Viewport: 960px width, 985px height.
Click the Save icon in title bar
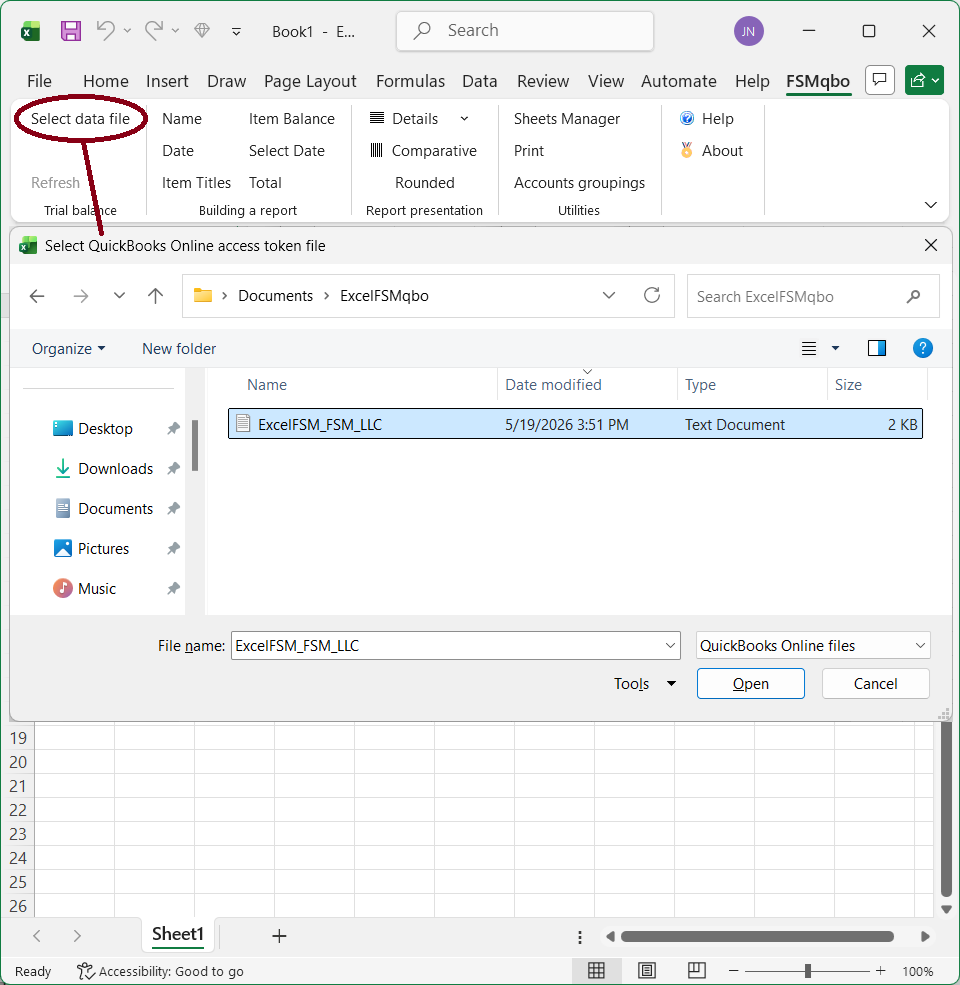[x=70, y=31]
